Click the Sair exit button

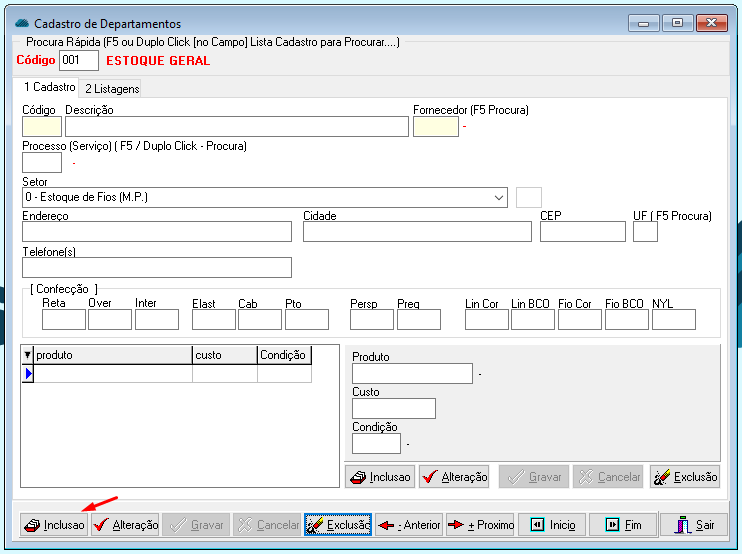tap(694, 525)
